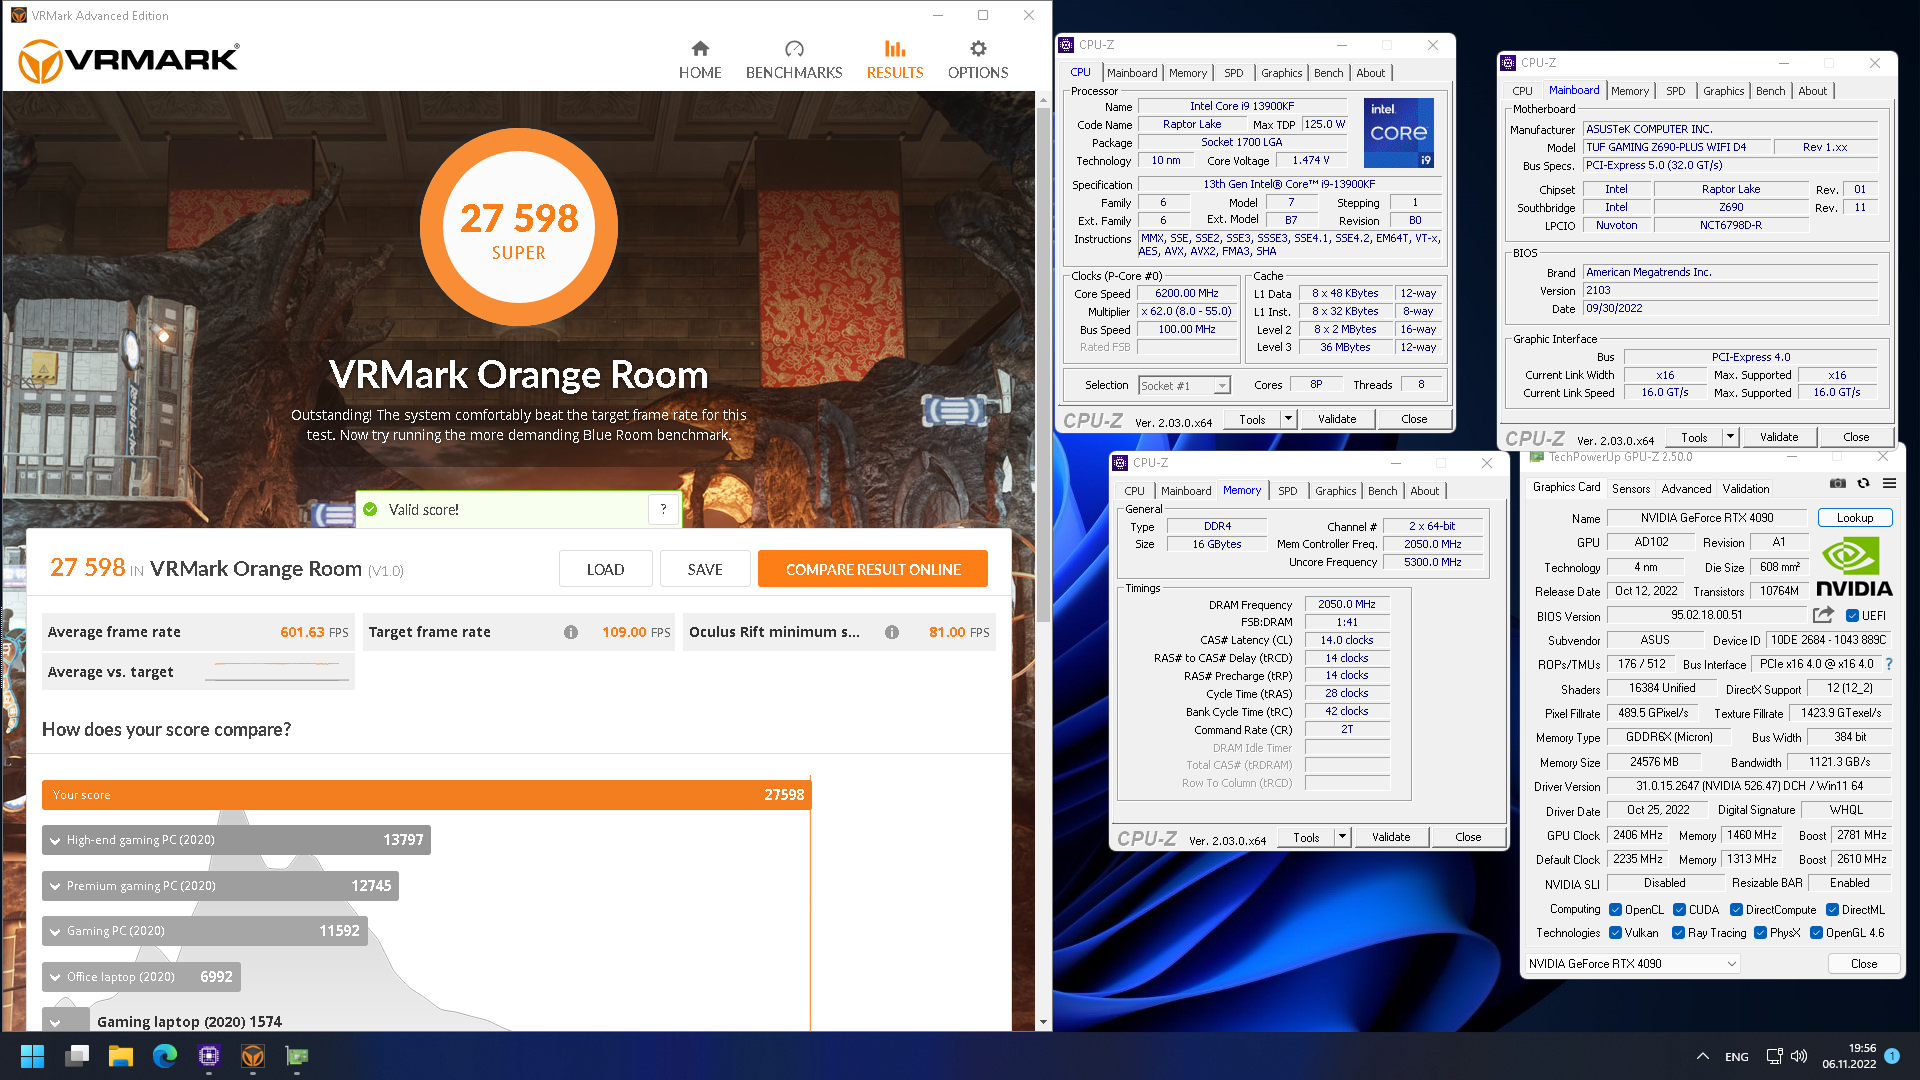Screen dimensions: 1920x1080
Task: Toggle the UEFI checkbox in GPU-Z
Action: click(x=1852, y=616)
